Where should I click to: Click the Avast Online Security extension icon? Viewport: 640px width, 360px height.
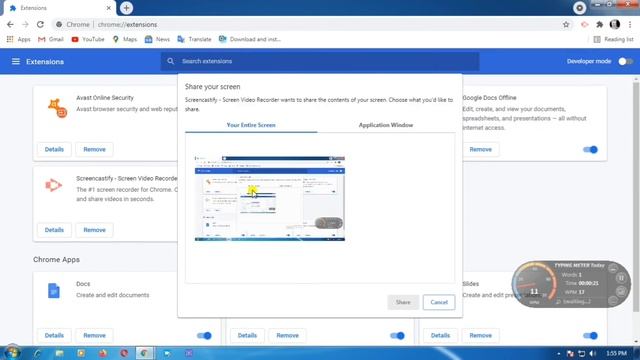57,108
